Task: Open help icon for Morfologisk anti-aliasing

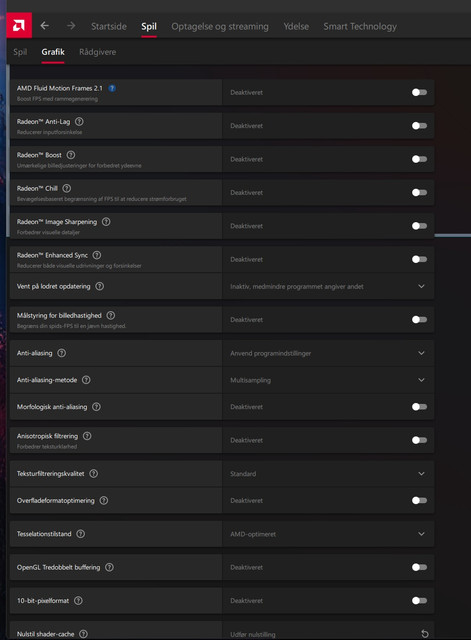Action: click(96, 407)
